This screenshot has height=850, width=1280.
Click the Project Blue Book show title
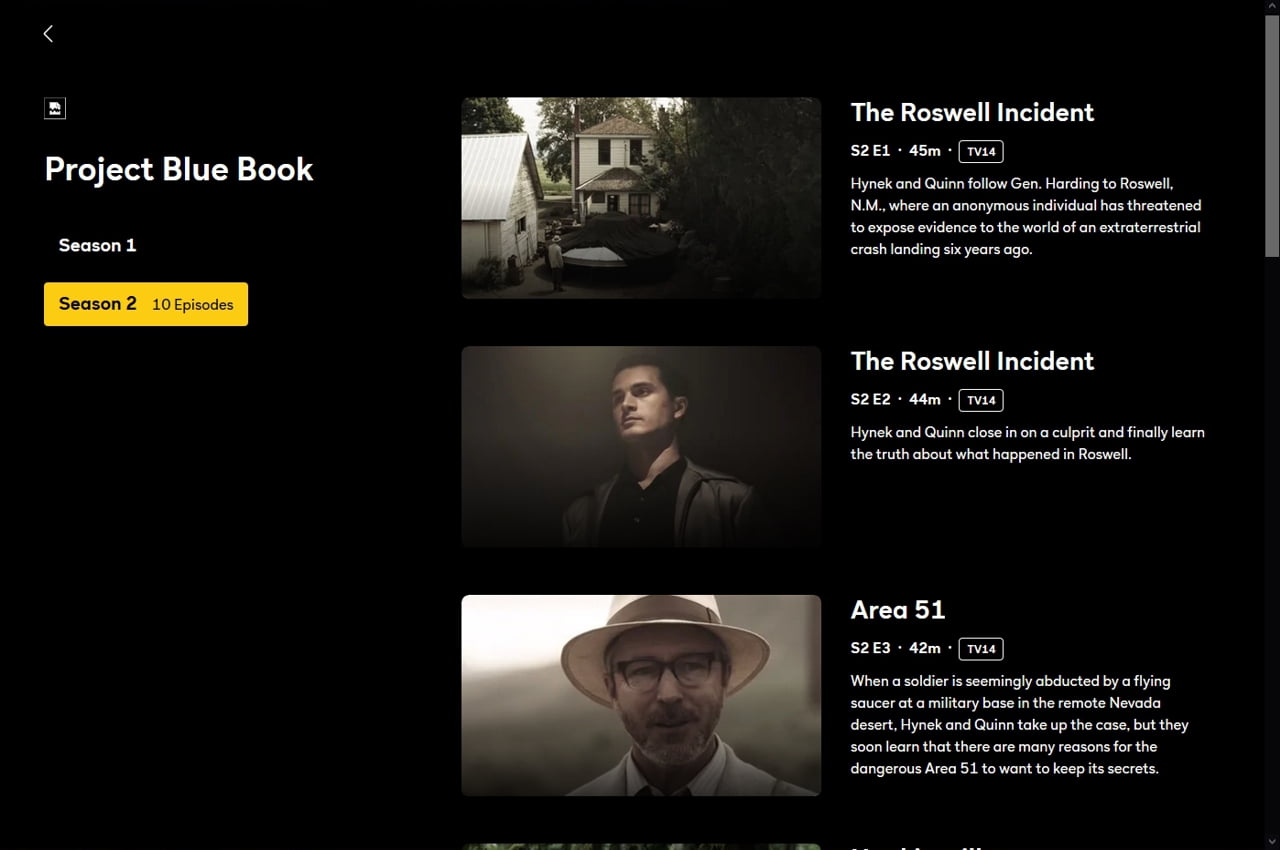click(x=179, y=169)
